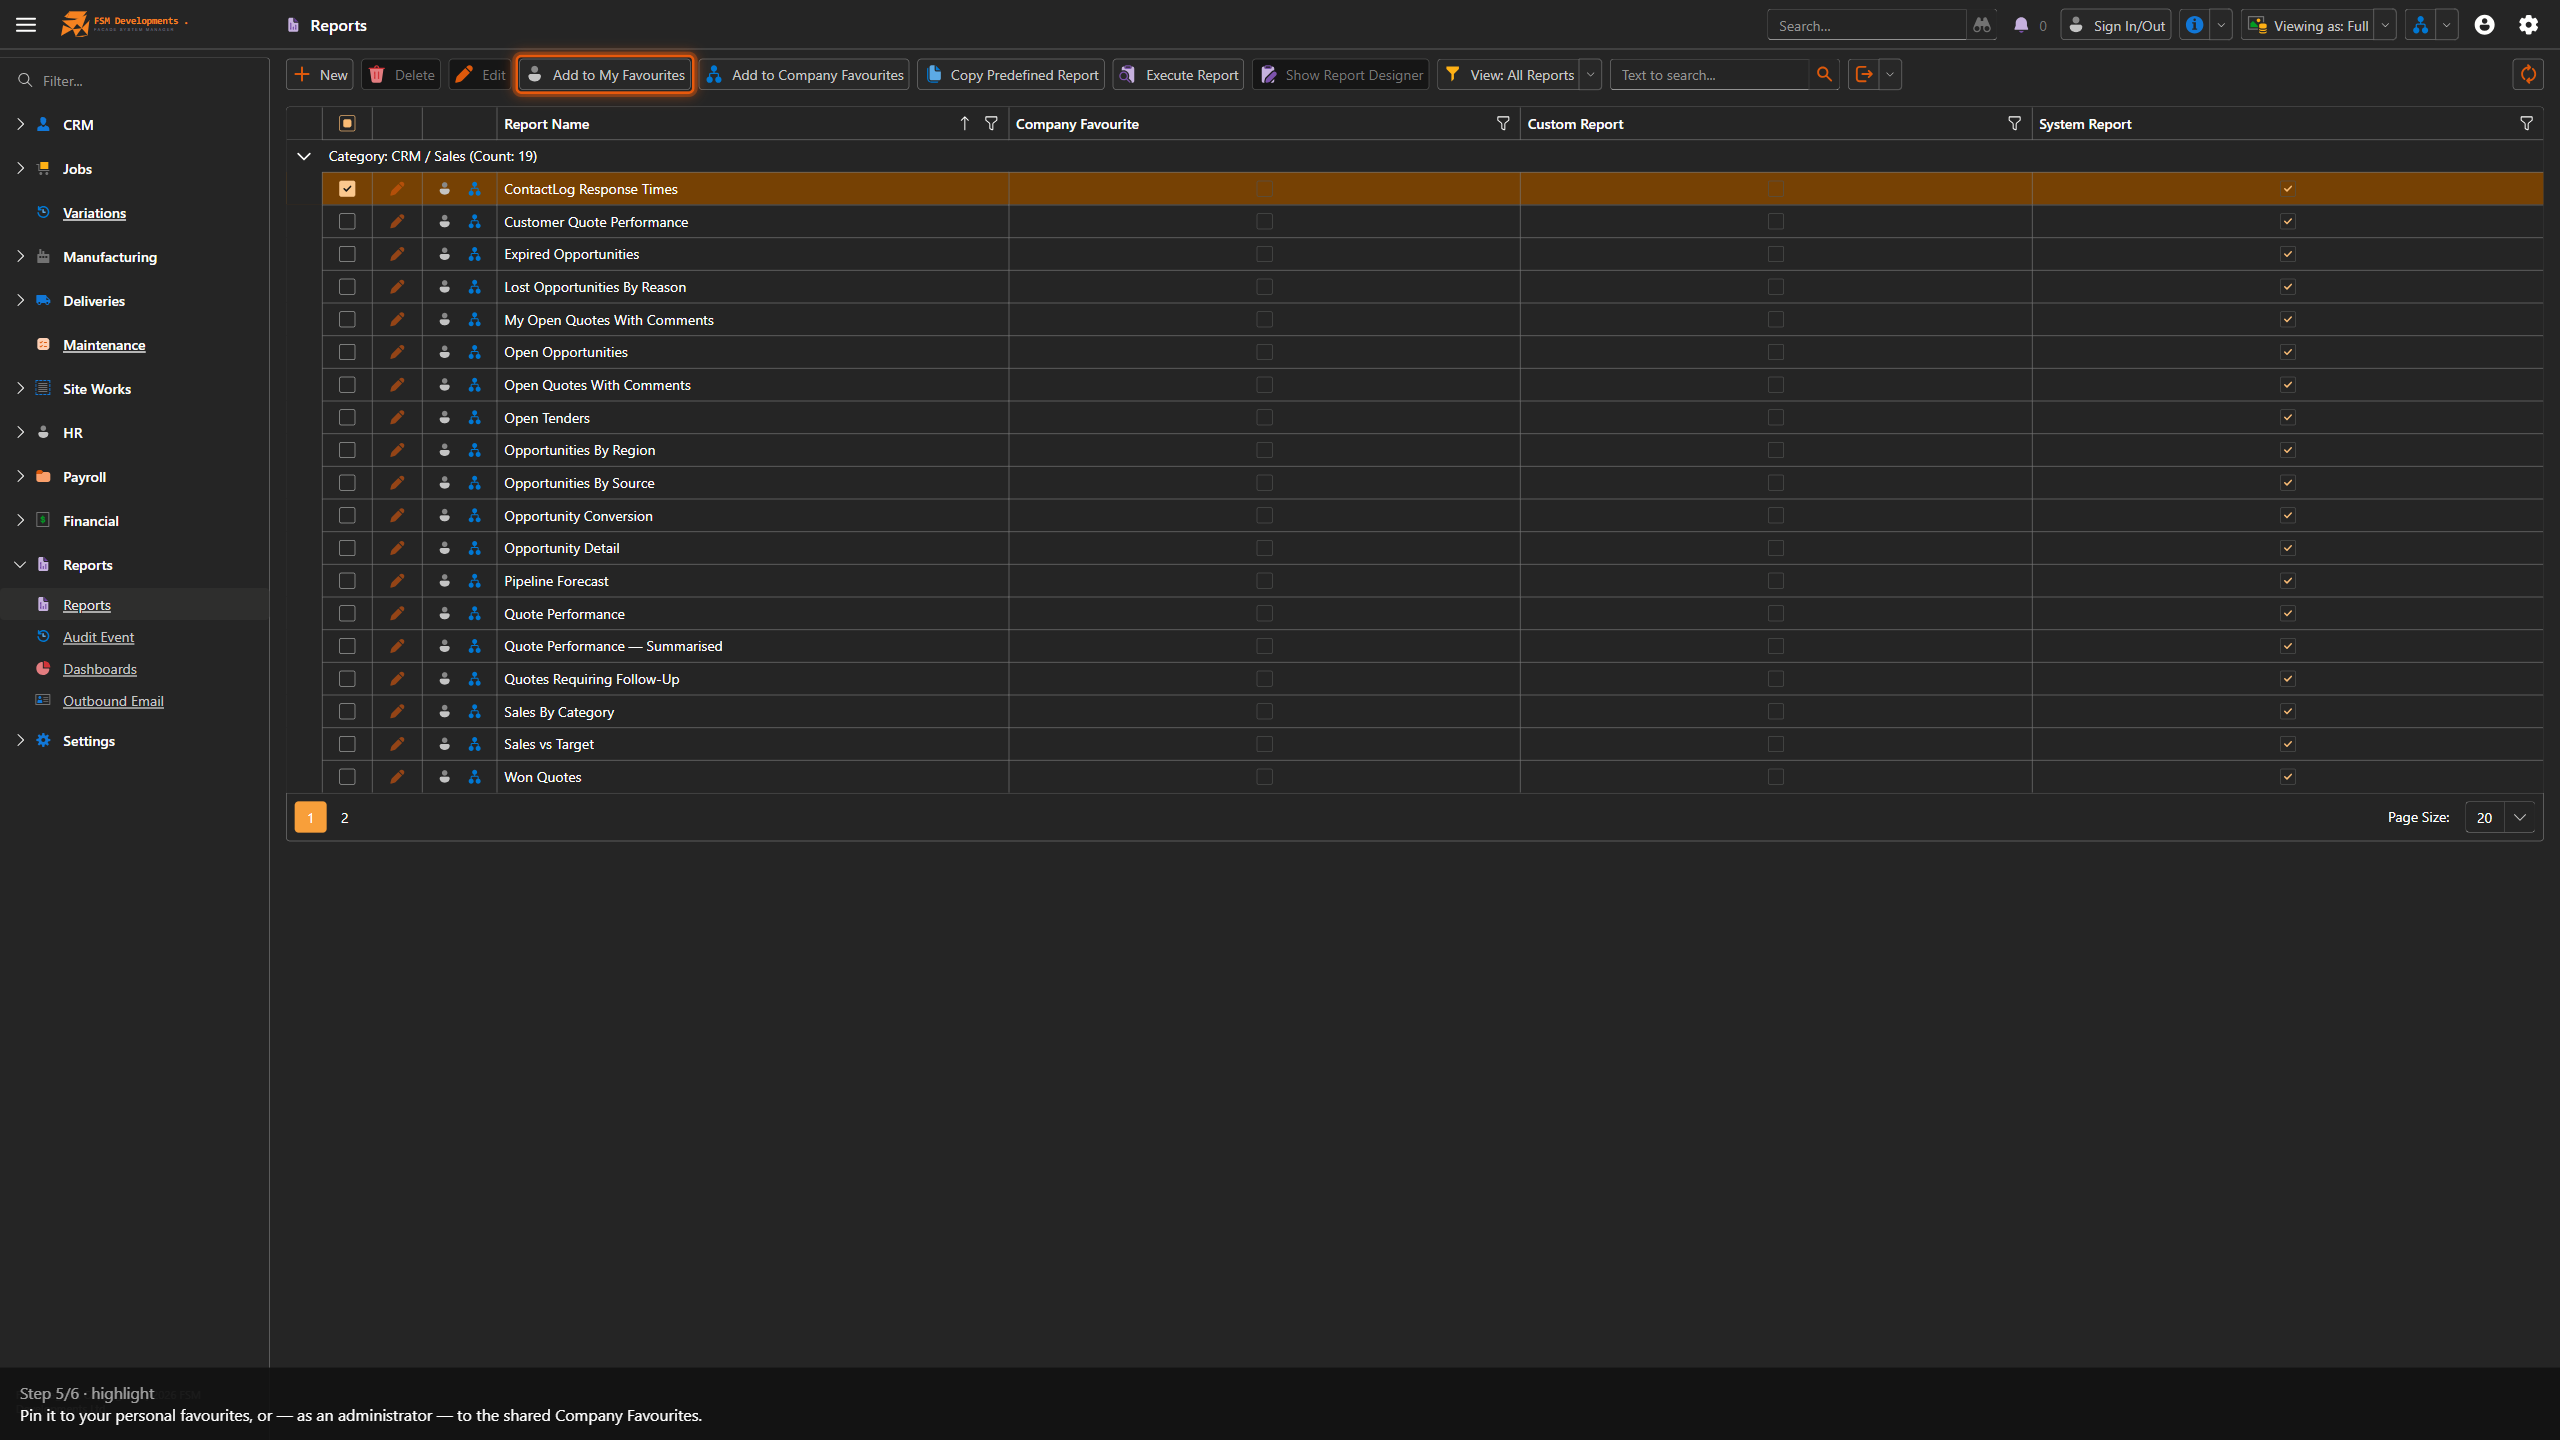The width and height of the screenshot is (2560, 1440).
Task: Open the user profile icon
Action: pos(2484,25)
